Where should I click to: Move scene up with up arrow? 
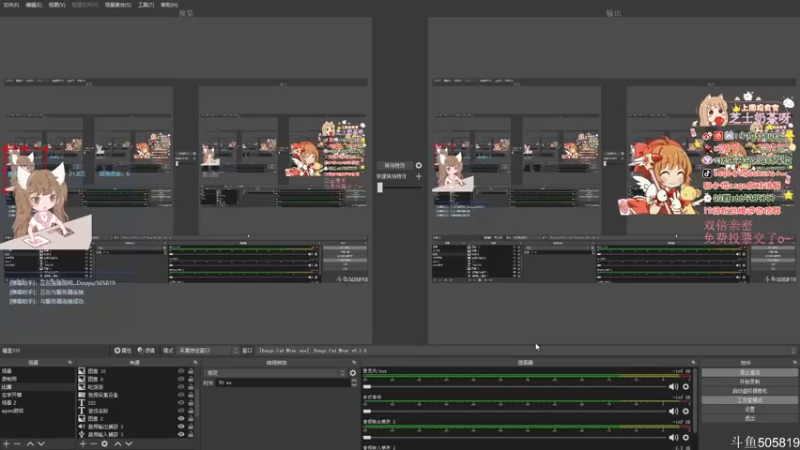tap(30, 444)
